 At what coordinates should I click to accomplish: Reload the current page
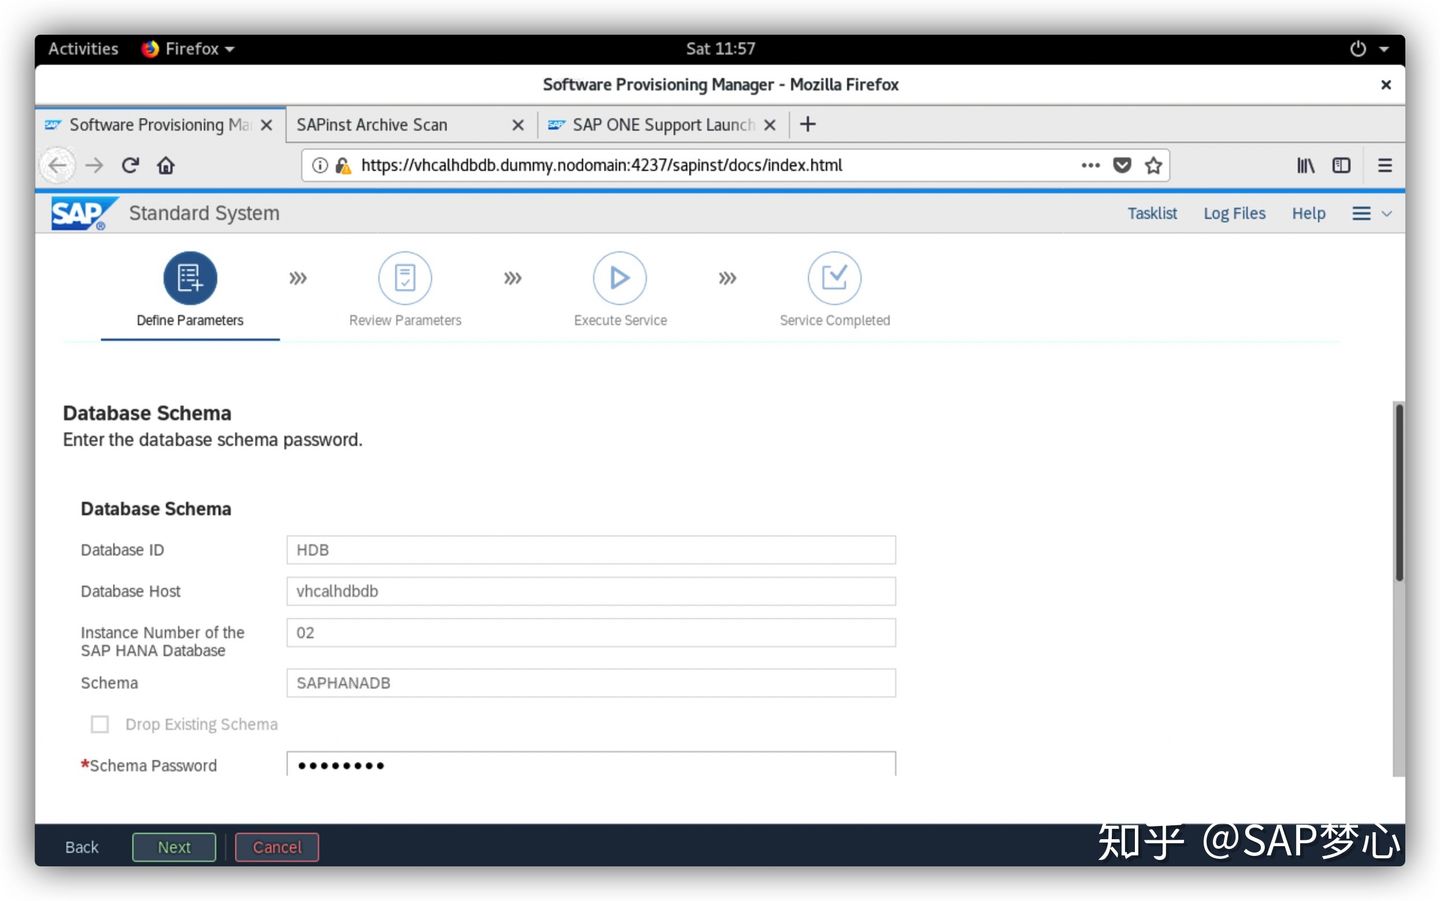click(130, 165)
